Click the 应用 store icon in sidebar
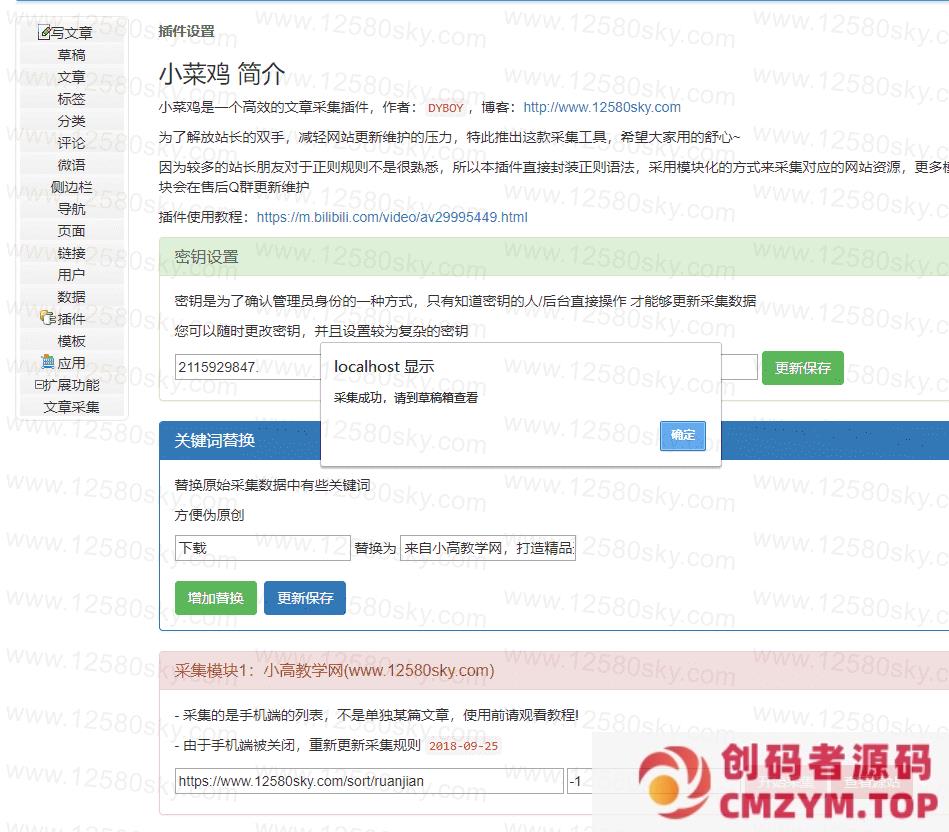This screenshot has width=949, height=832. (x=48, y=362)
